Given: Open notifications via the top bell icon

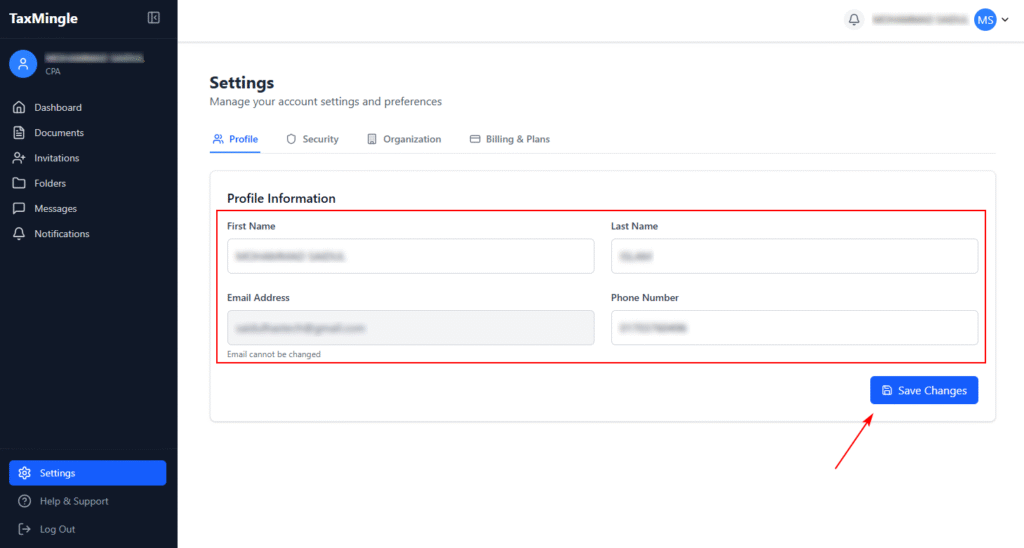Looking at the screenshot, I should [854, 20].
